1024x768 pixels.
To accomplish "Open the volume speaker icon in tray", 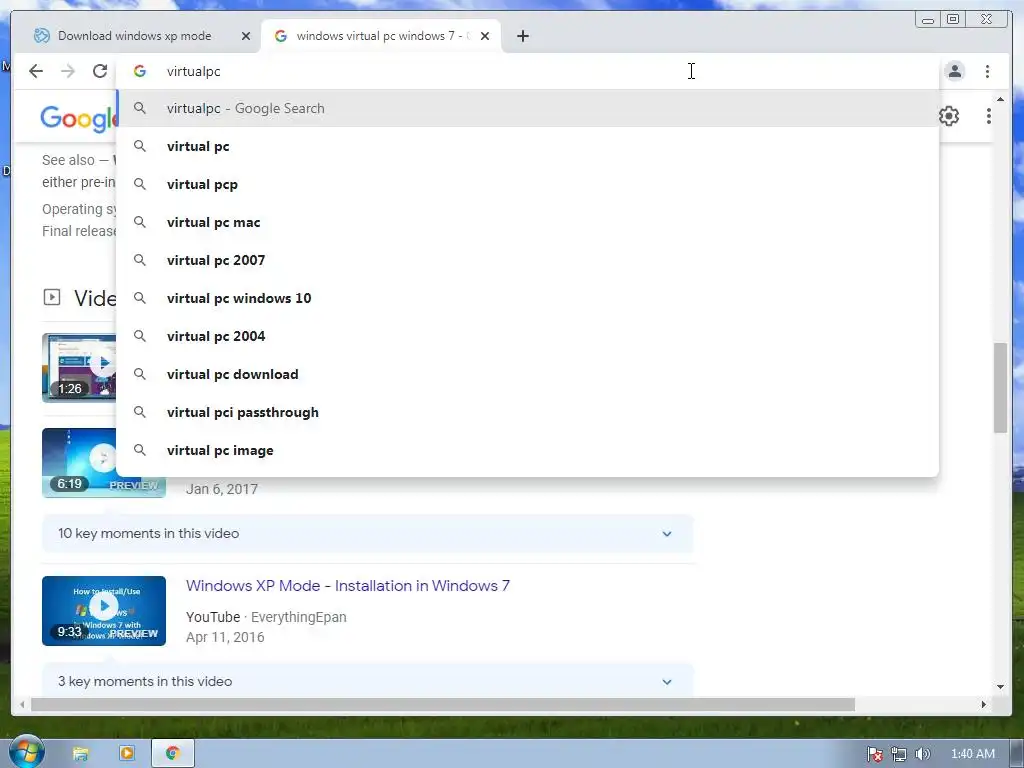I will pyautogui.click(x=923, y=754).
